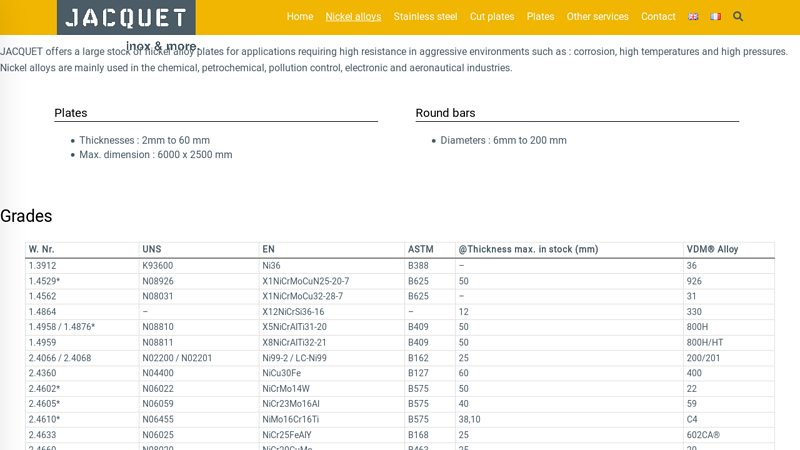The height and width of the screenshot is (450, 800).
Task: Click the NiCu30Fe EN grade cell
Action: pos(282,373)
